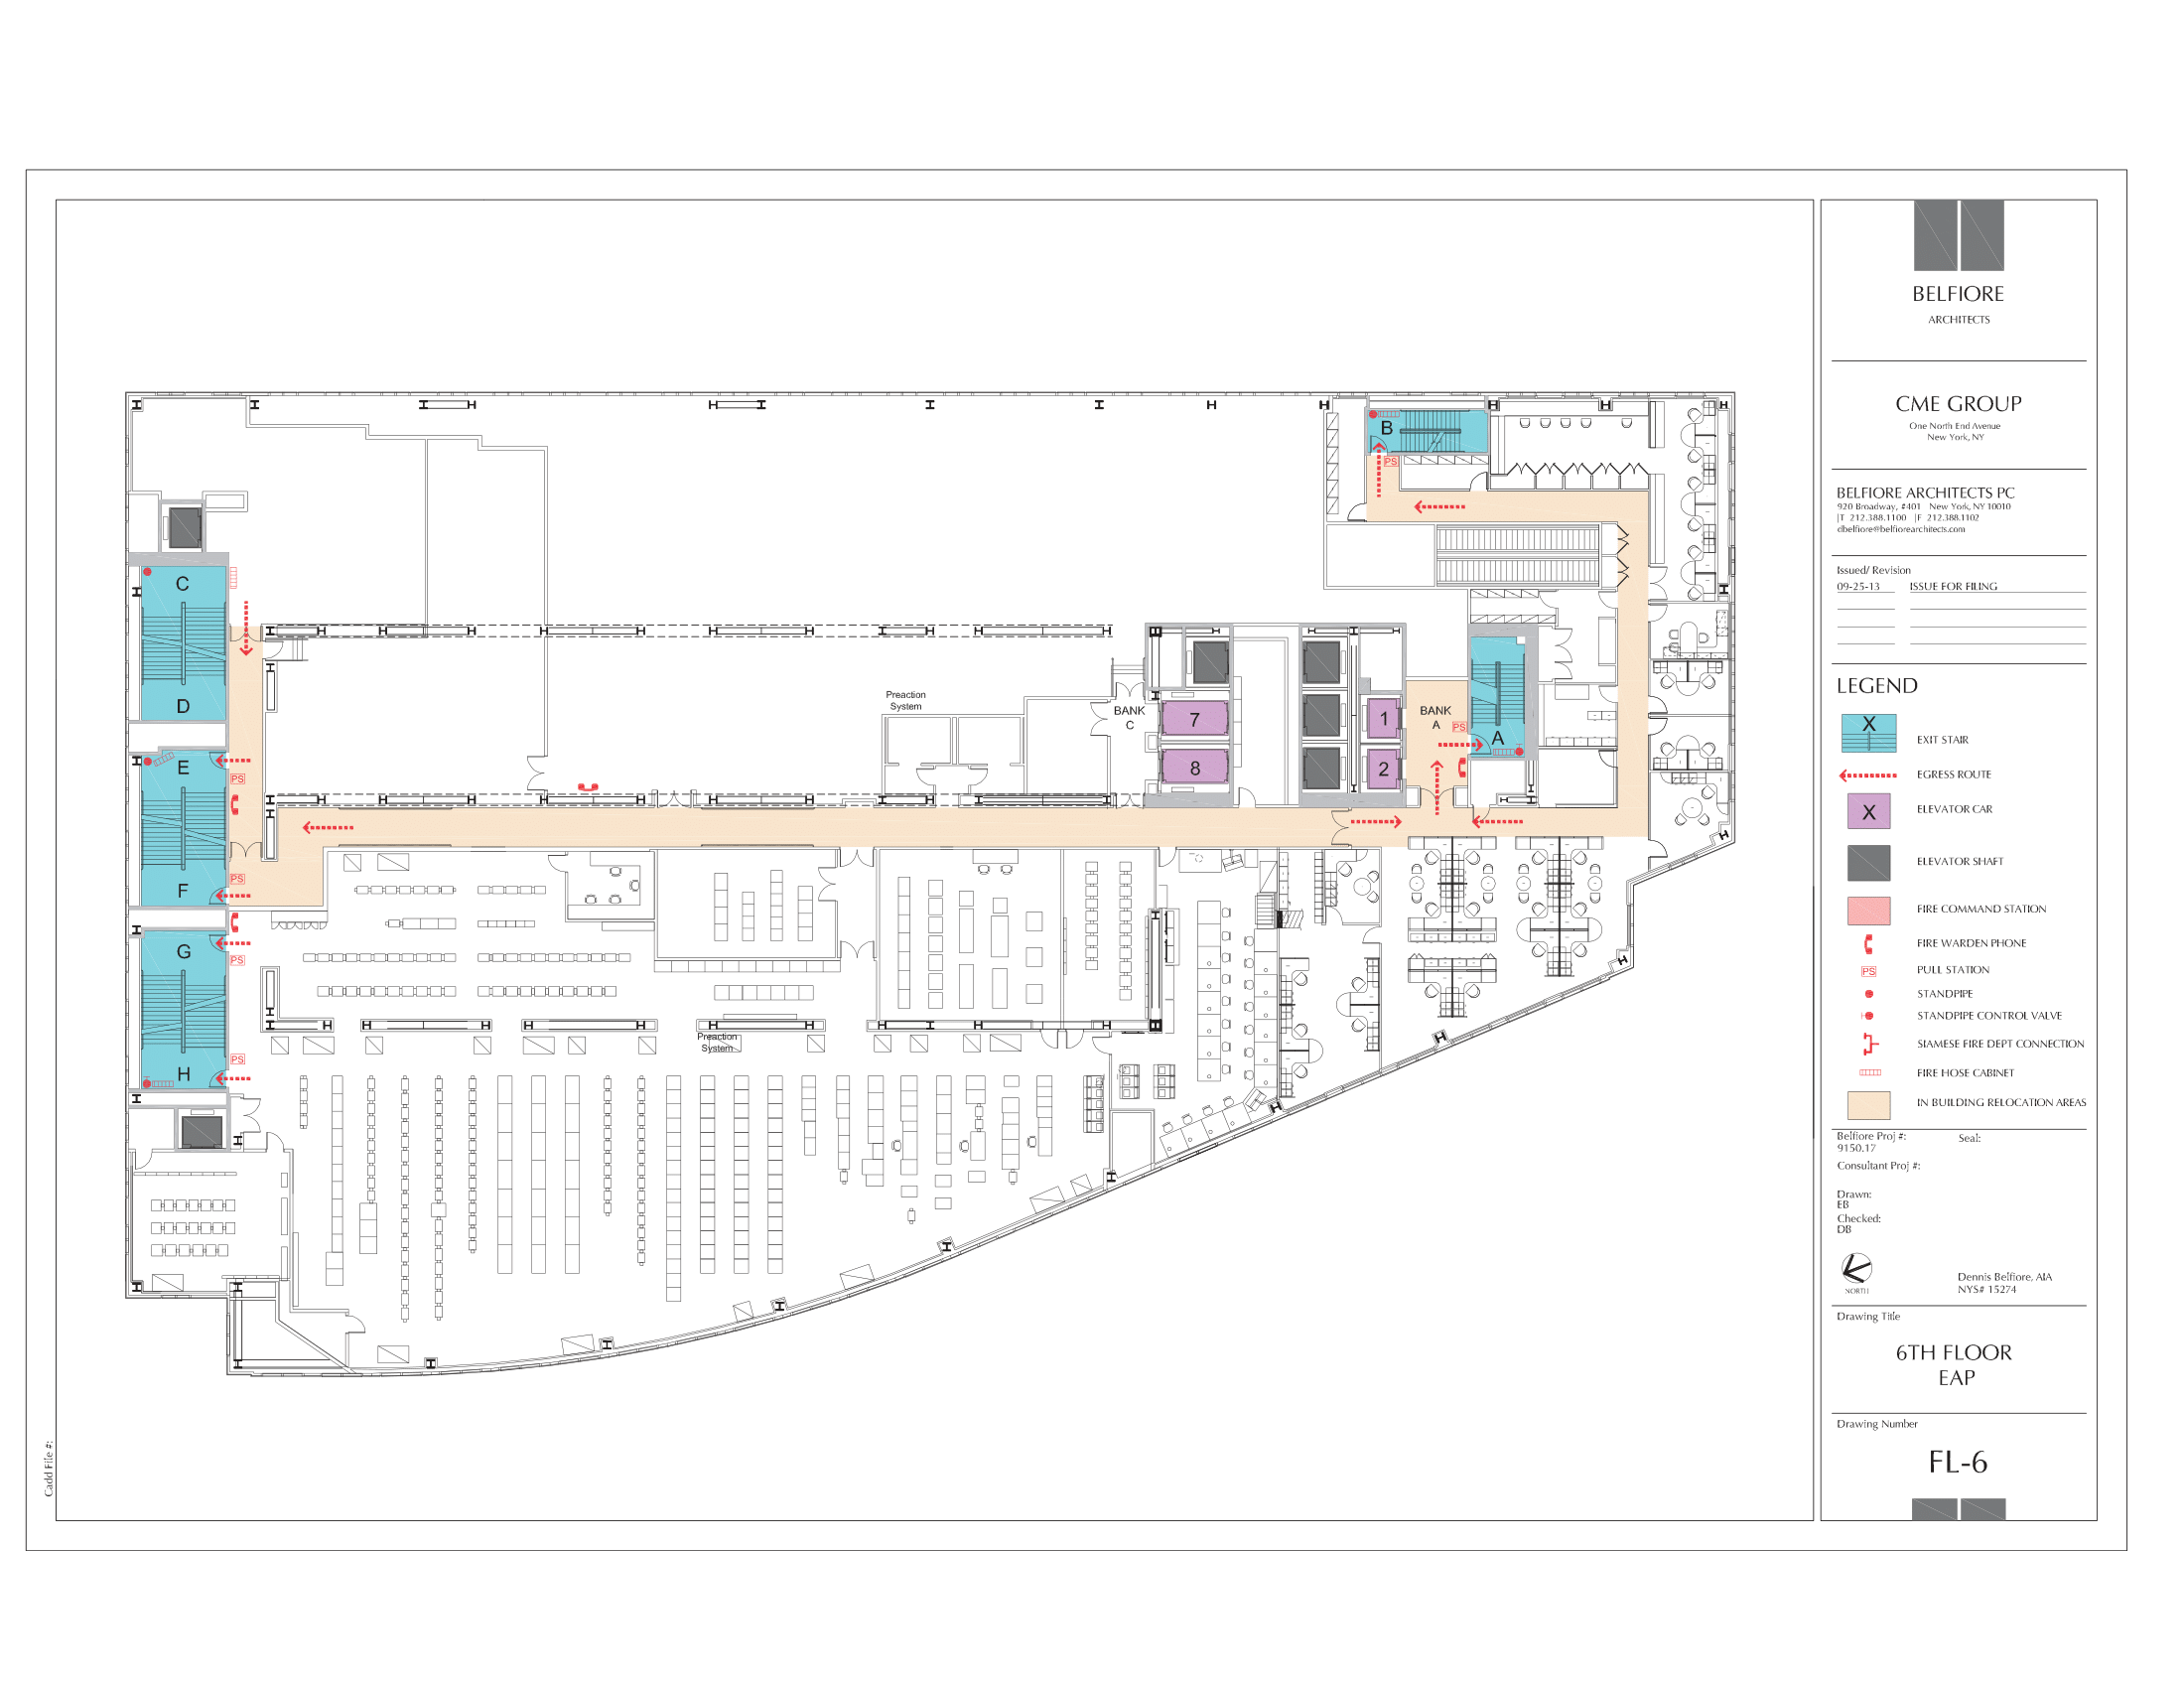2184x1688 pixels.
Task: Click the Fire Command Station legend swatch
Action: 1868,910
